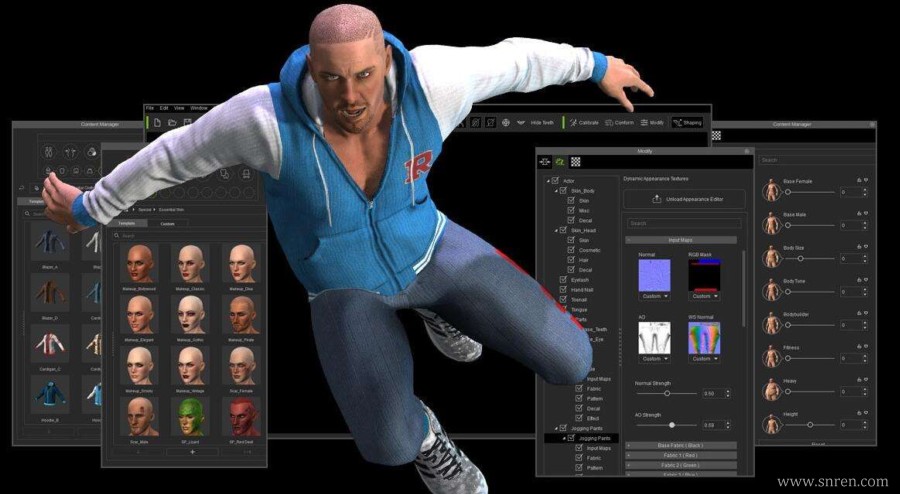900x494 pixels.
Task: Open the Edit menu
Action: coord(164,108)
